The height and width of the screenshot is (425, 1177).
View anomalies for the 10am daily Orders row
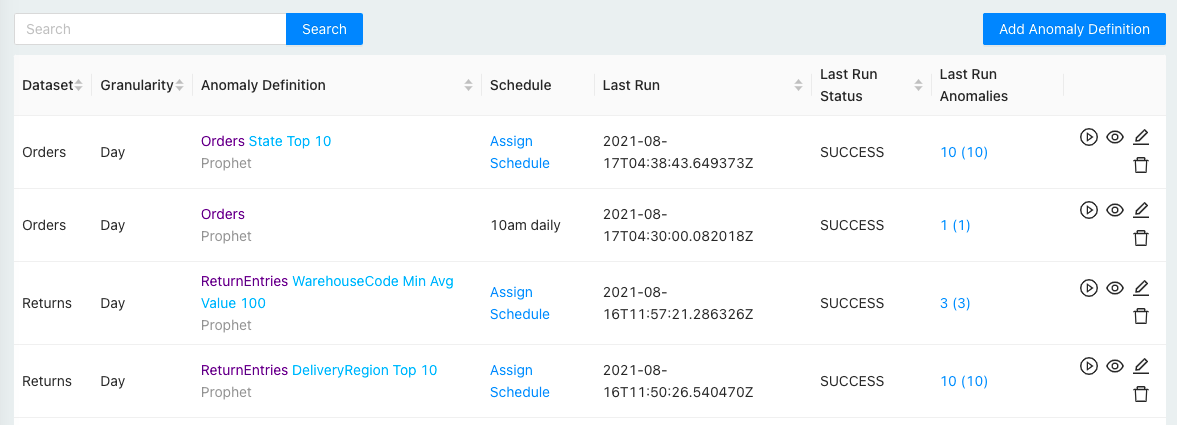point(1115,210)
